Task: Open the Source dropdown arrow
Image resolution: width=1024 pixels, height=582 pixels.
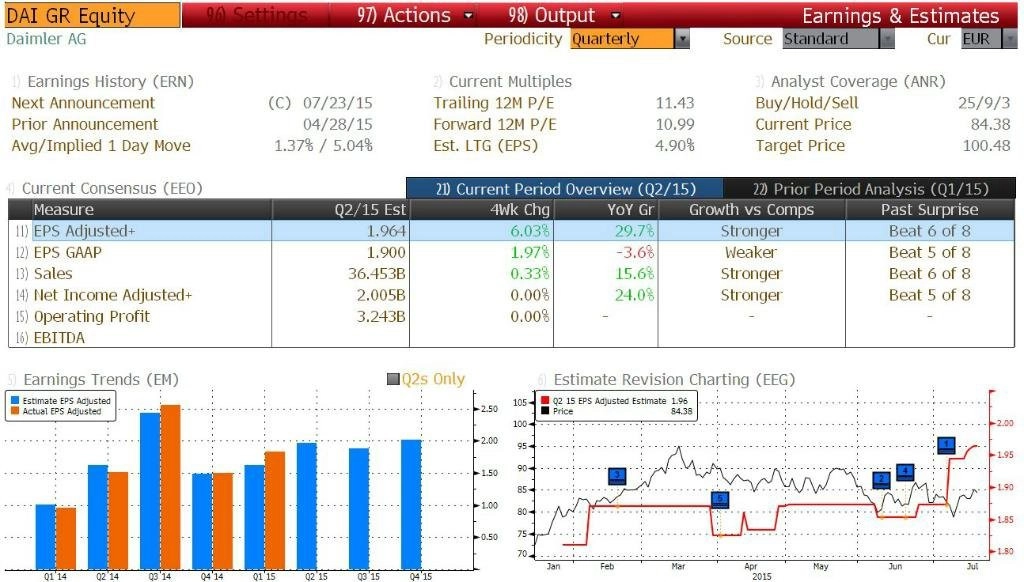Action: pos(887,39)
